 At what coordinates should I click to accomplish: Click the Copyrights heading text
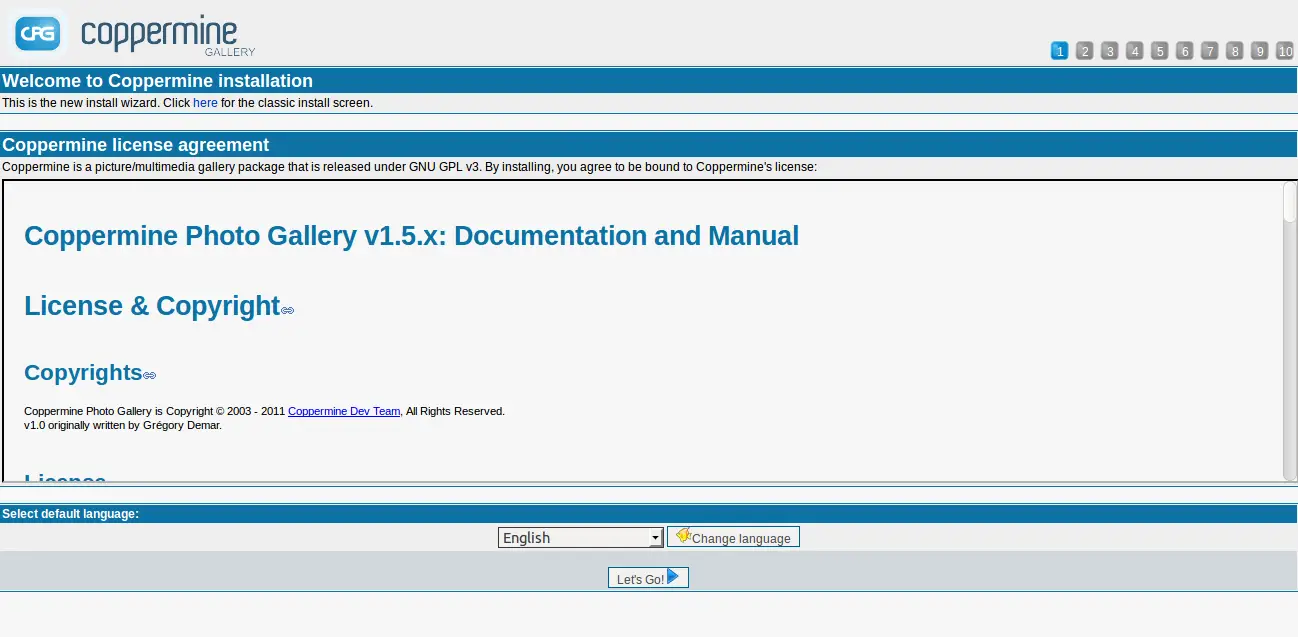[x=83, y=372]
